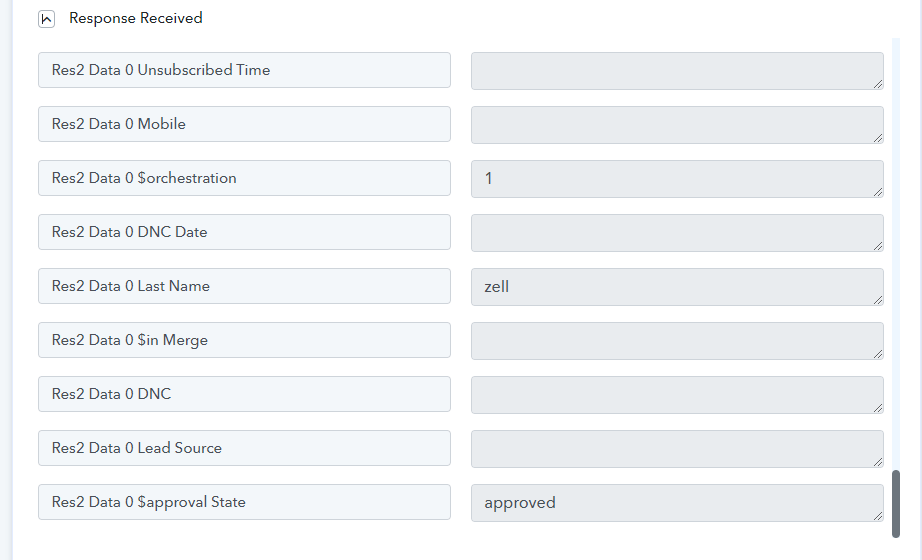922x560 pixels.
Task: Collapse the Response Received section
Action: click(x=46, y=19)
